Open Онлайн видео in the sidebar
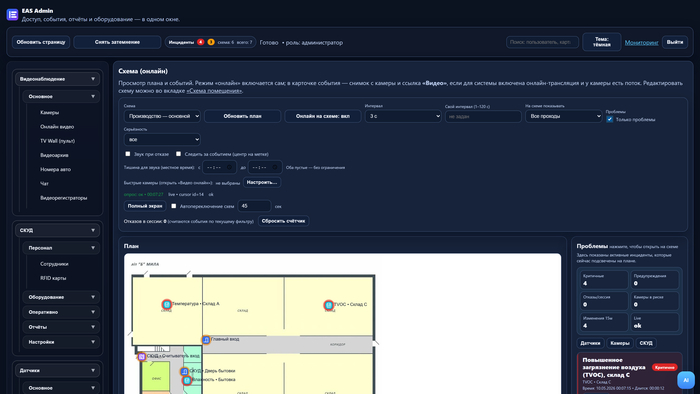The width and height of the screenshot is (700, 394). click(57, 127)
